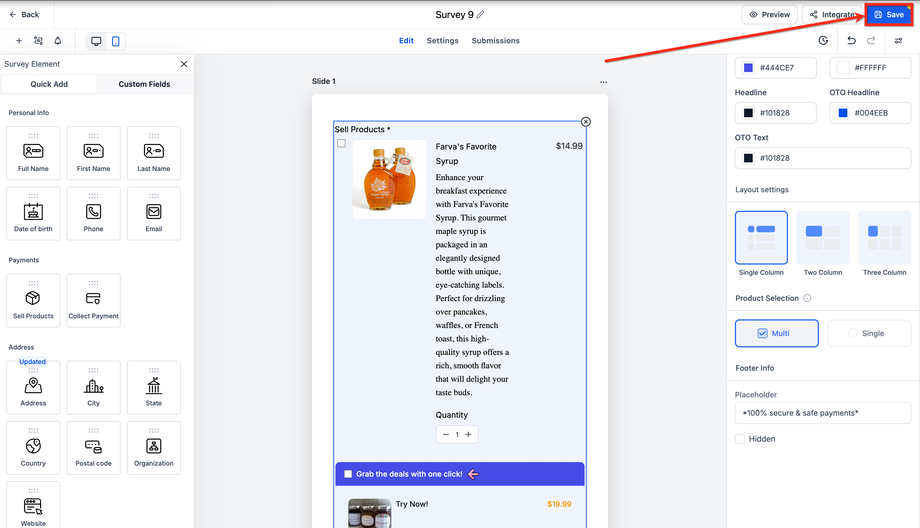
Task: Add the Phone field element
Action: [93, 214]
